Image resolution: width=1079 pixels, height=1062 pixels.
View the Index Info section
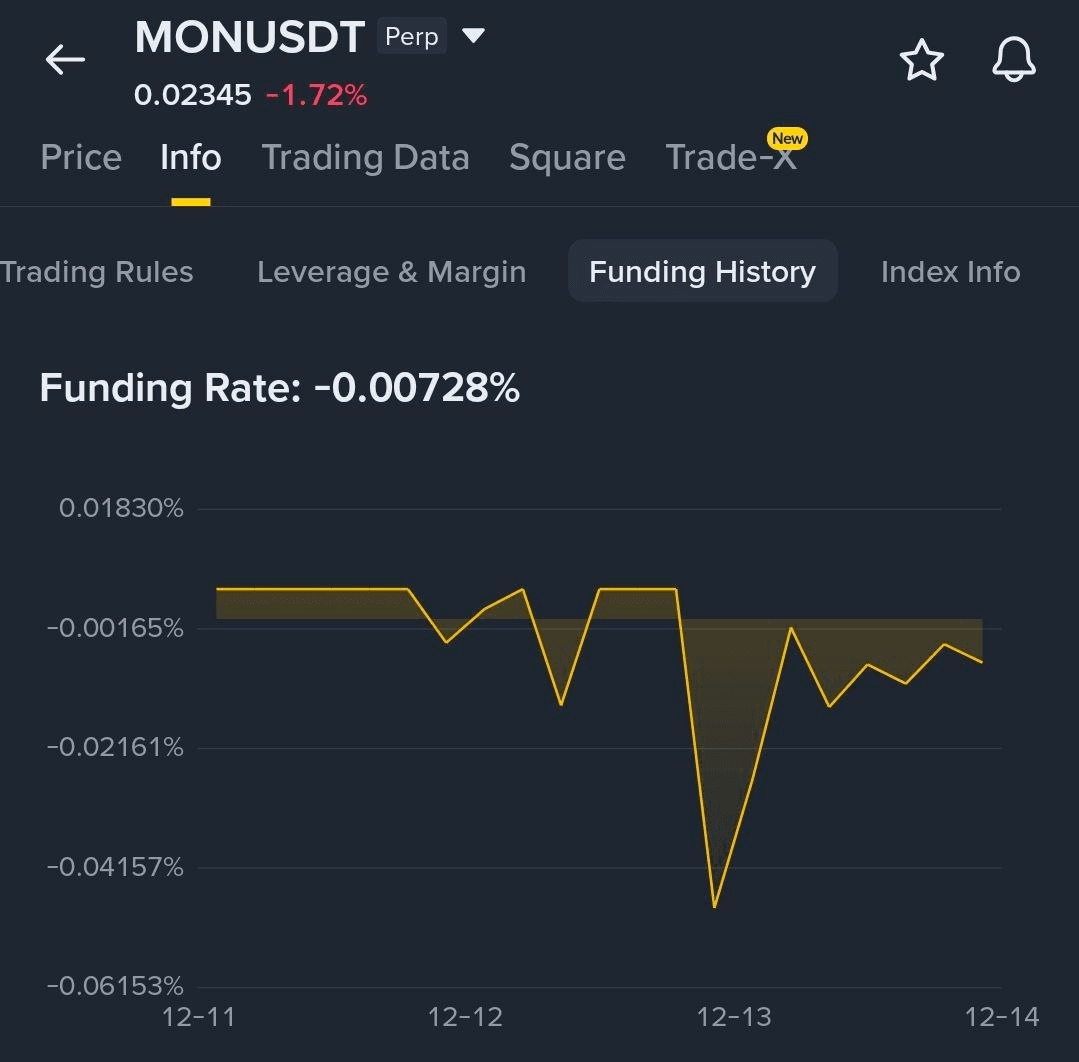pyautogui.click(x=950, y=272)
